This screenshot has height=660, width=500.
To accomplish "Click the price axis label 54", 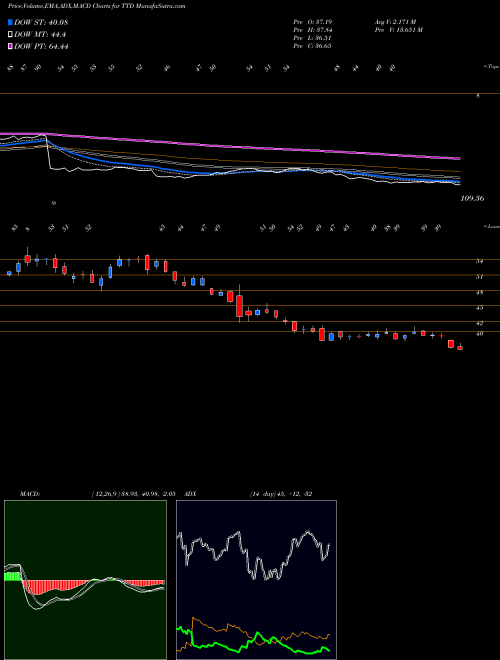I will pyautogui.click(x=479, y=261).
